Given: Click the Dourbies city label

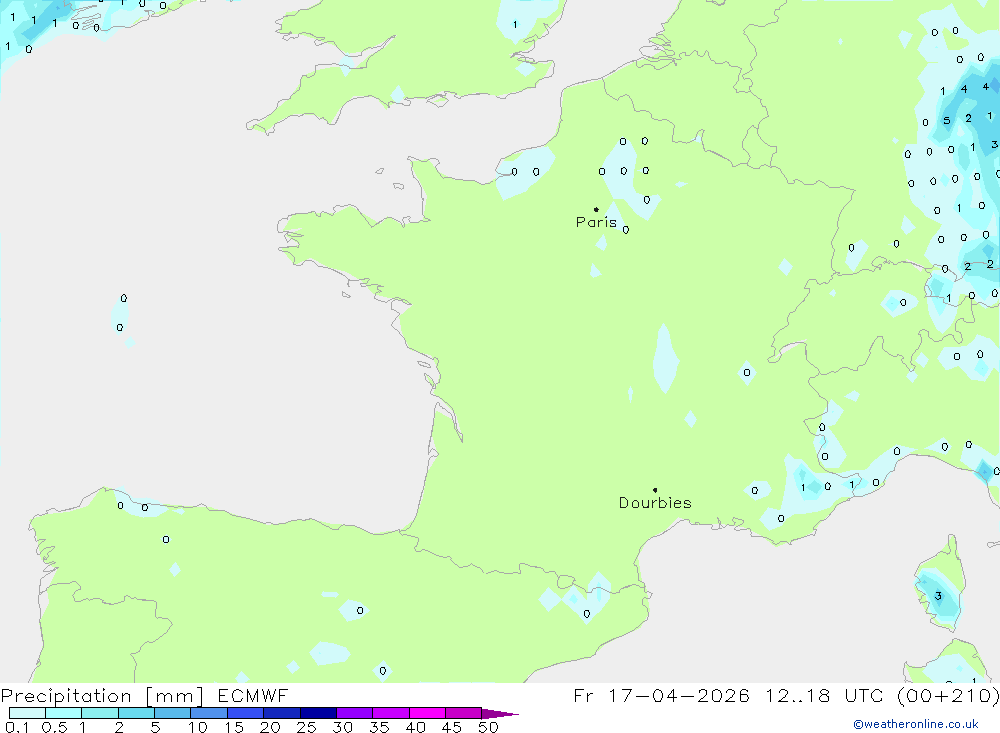Looking at the screenshot, I should [x=655, y=503].
